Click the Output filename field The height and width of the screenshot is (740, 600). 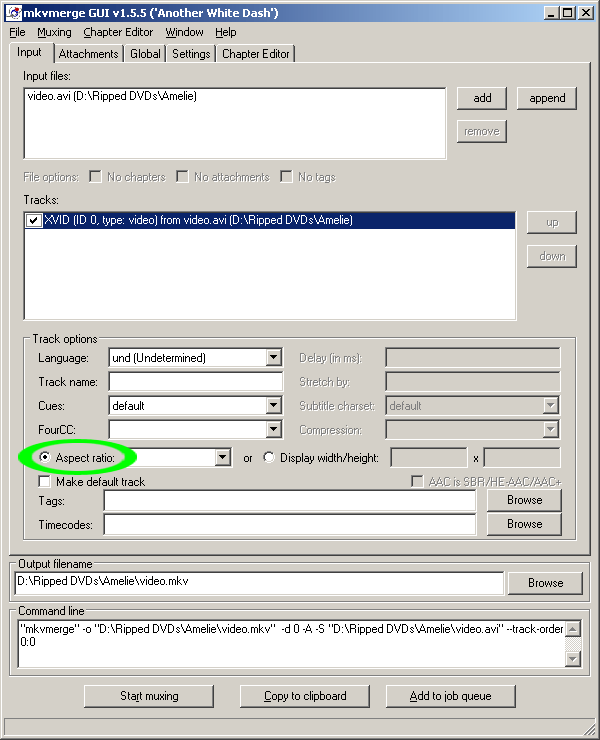tap(260, 582)
